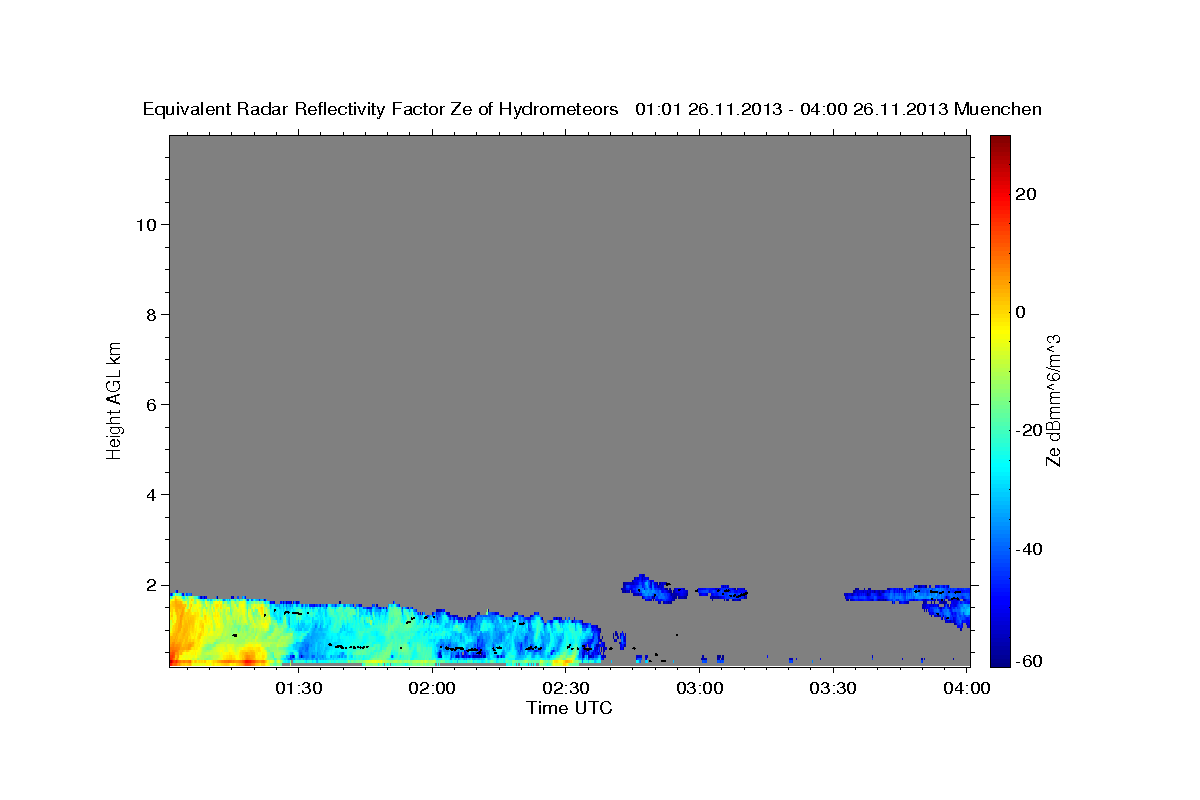Viewport: 1200px width, 800px height.
Task: Click the 01:30 time tick label
Action: (x=298, y=688)
